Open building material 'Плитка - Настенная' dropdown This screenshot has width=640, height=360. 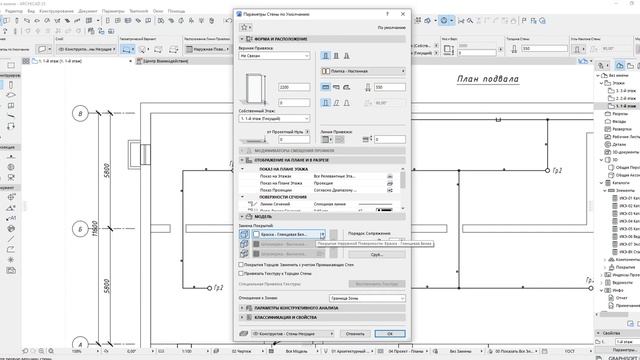pos(363,71)
